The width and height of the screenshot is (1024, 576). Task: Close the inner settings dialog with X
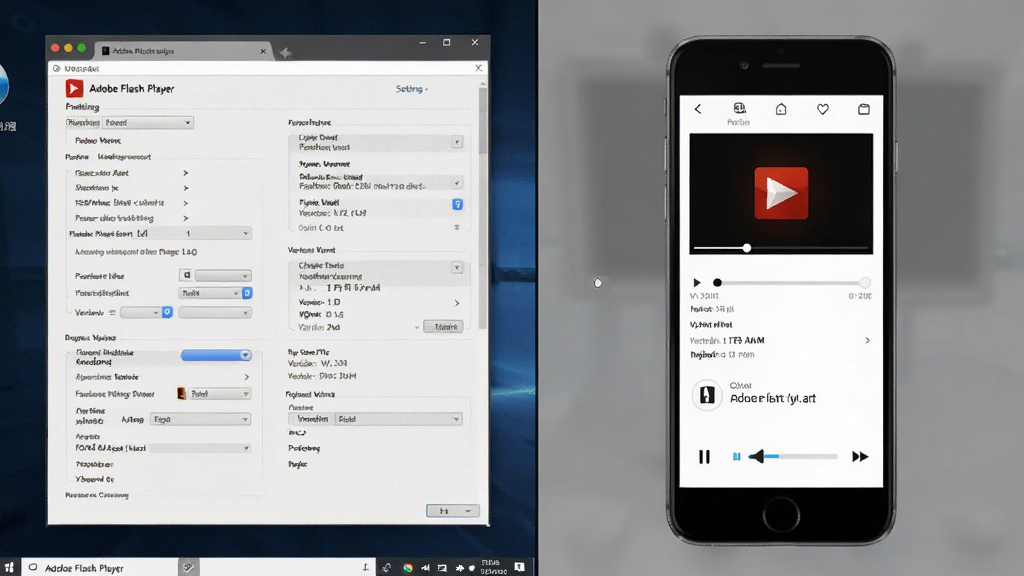[478, 68]
